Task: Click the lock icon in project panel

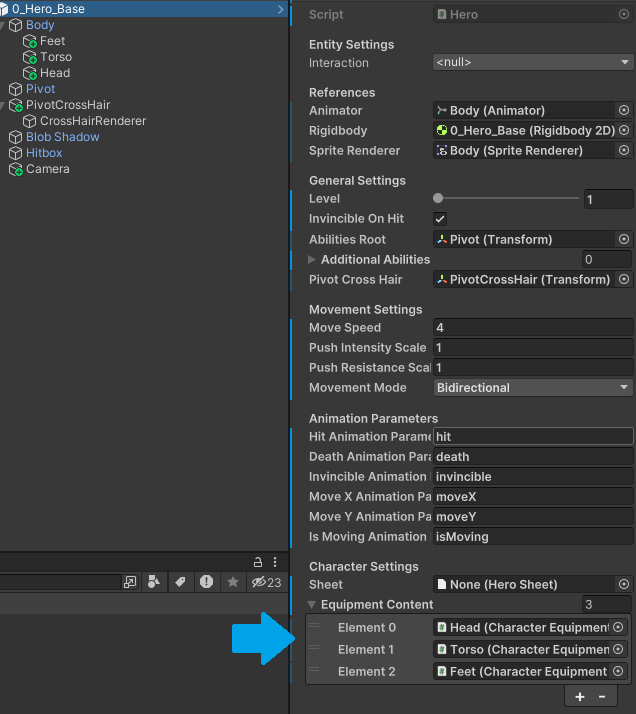Action: (x=258, y=562)
